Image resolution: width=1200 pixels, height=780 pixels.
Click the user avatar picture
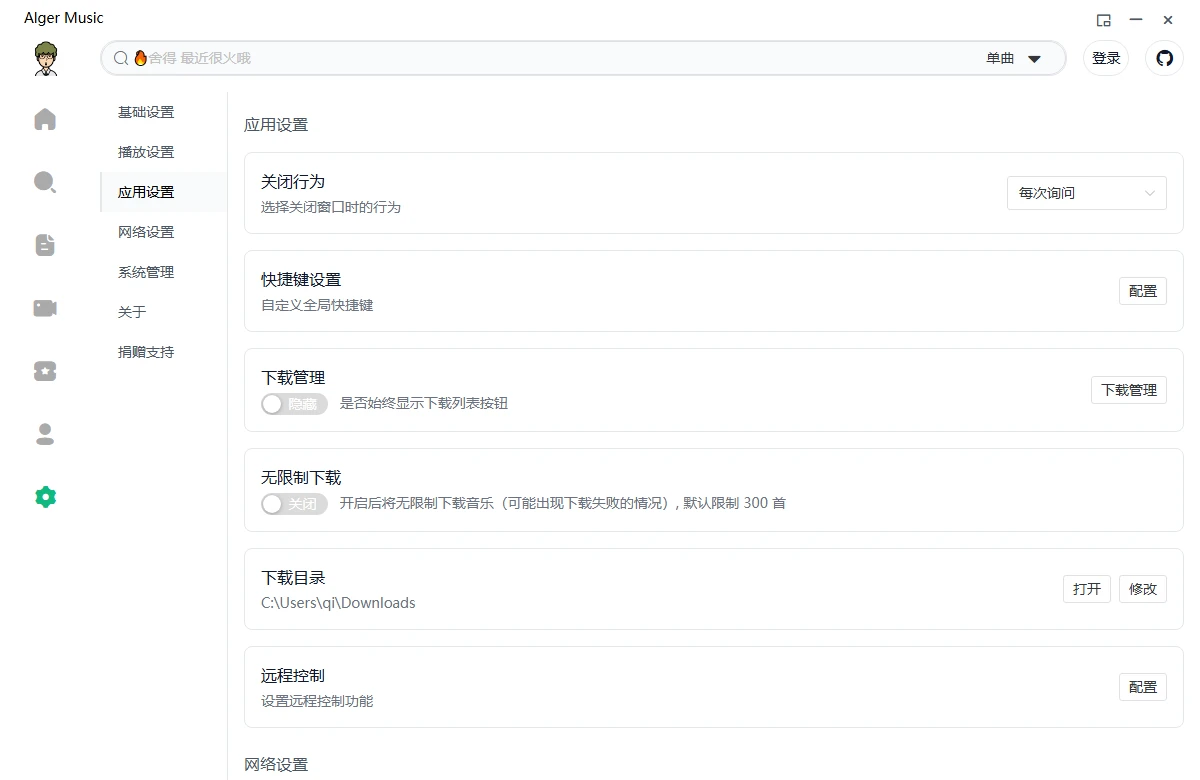[45, 59]
